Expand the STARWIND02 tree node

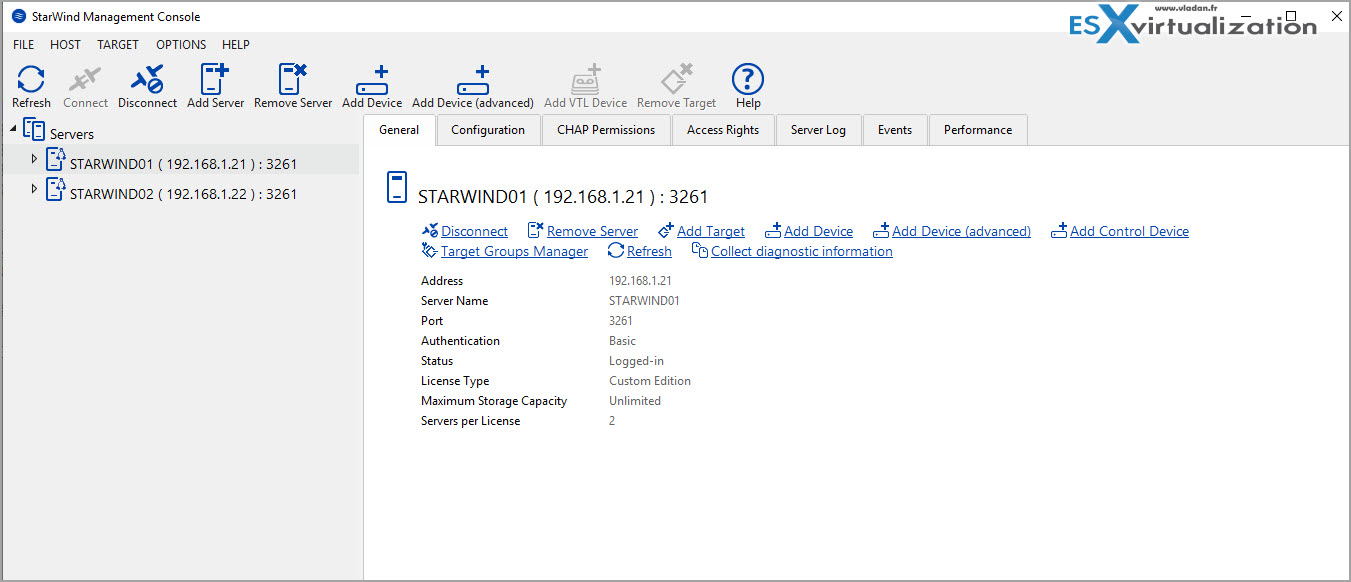point(34,189)
